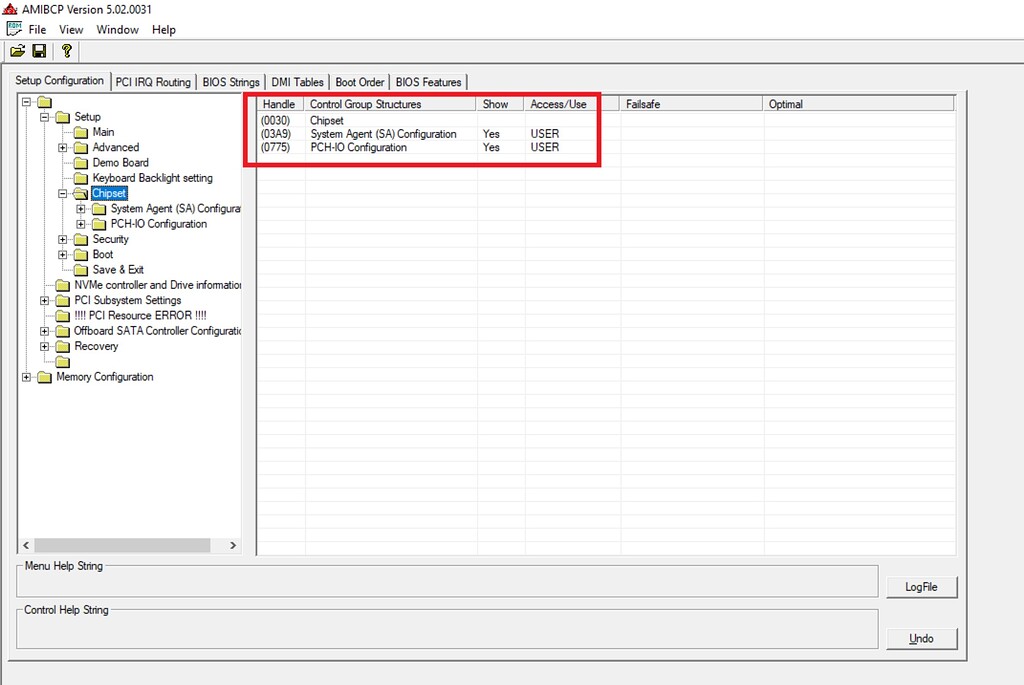
Task: Open the DMI Tables tab
Action: (297, 82)
